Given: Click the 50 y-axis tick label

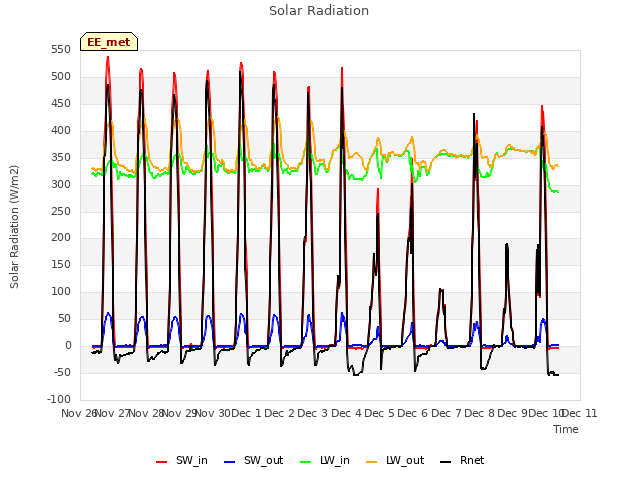Looking at the screenshot, I should point(64,318).
